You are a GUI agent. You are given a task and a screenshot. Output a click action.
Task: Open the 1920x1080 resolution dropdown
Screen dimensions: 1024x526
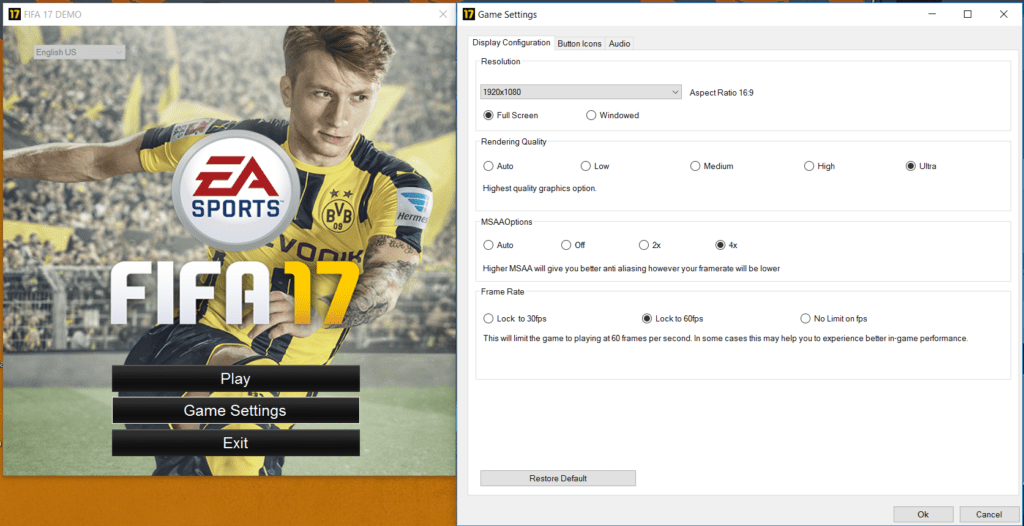(x=580, y=92)
